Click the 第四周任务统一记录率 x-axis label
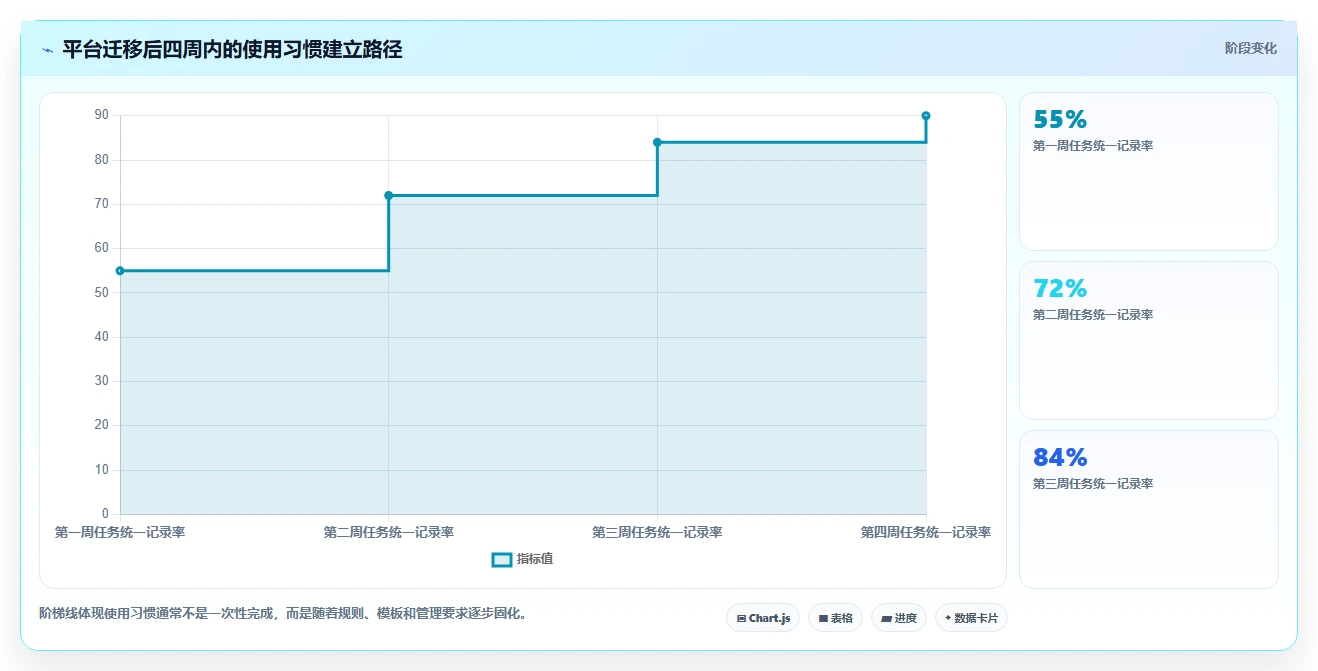The width and height of the screenshot is (1318, 671). pyautogui.click(x=926, y=533)
